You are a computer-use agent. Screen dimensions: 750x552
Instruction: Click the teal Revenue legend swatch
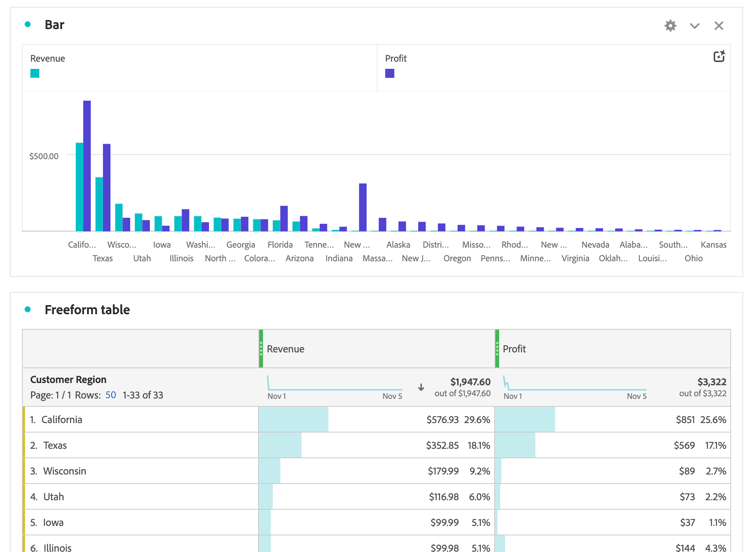(x=35, y=73)
